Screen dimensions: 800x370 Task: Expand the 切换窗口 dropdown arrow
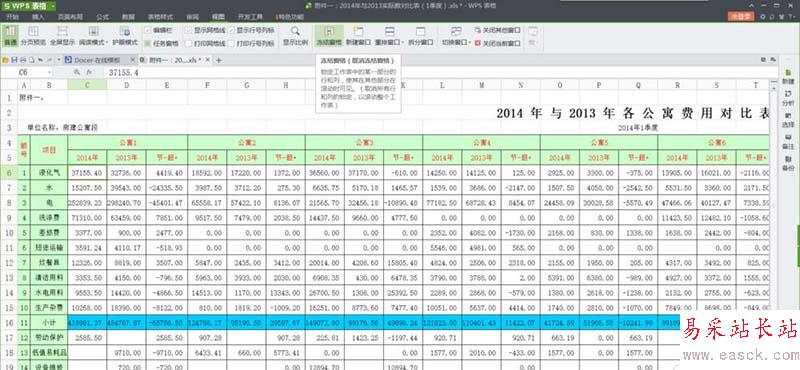point(470,43)
